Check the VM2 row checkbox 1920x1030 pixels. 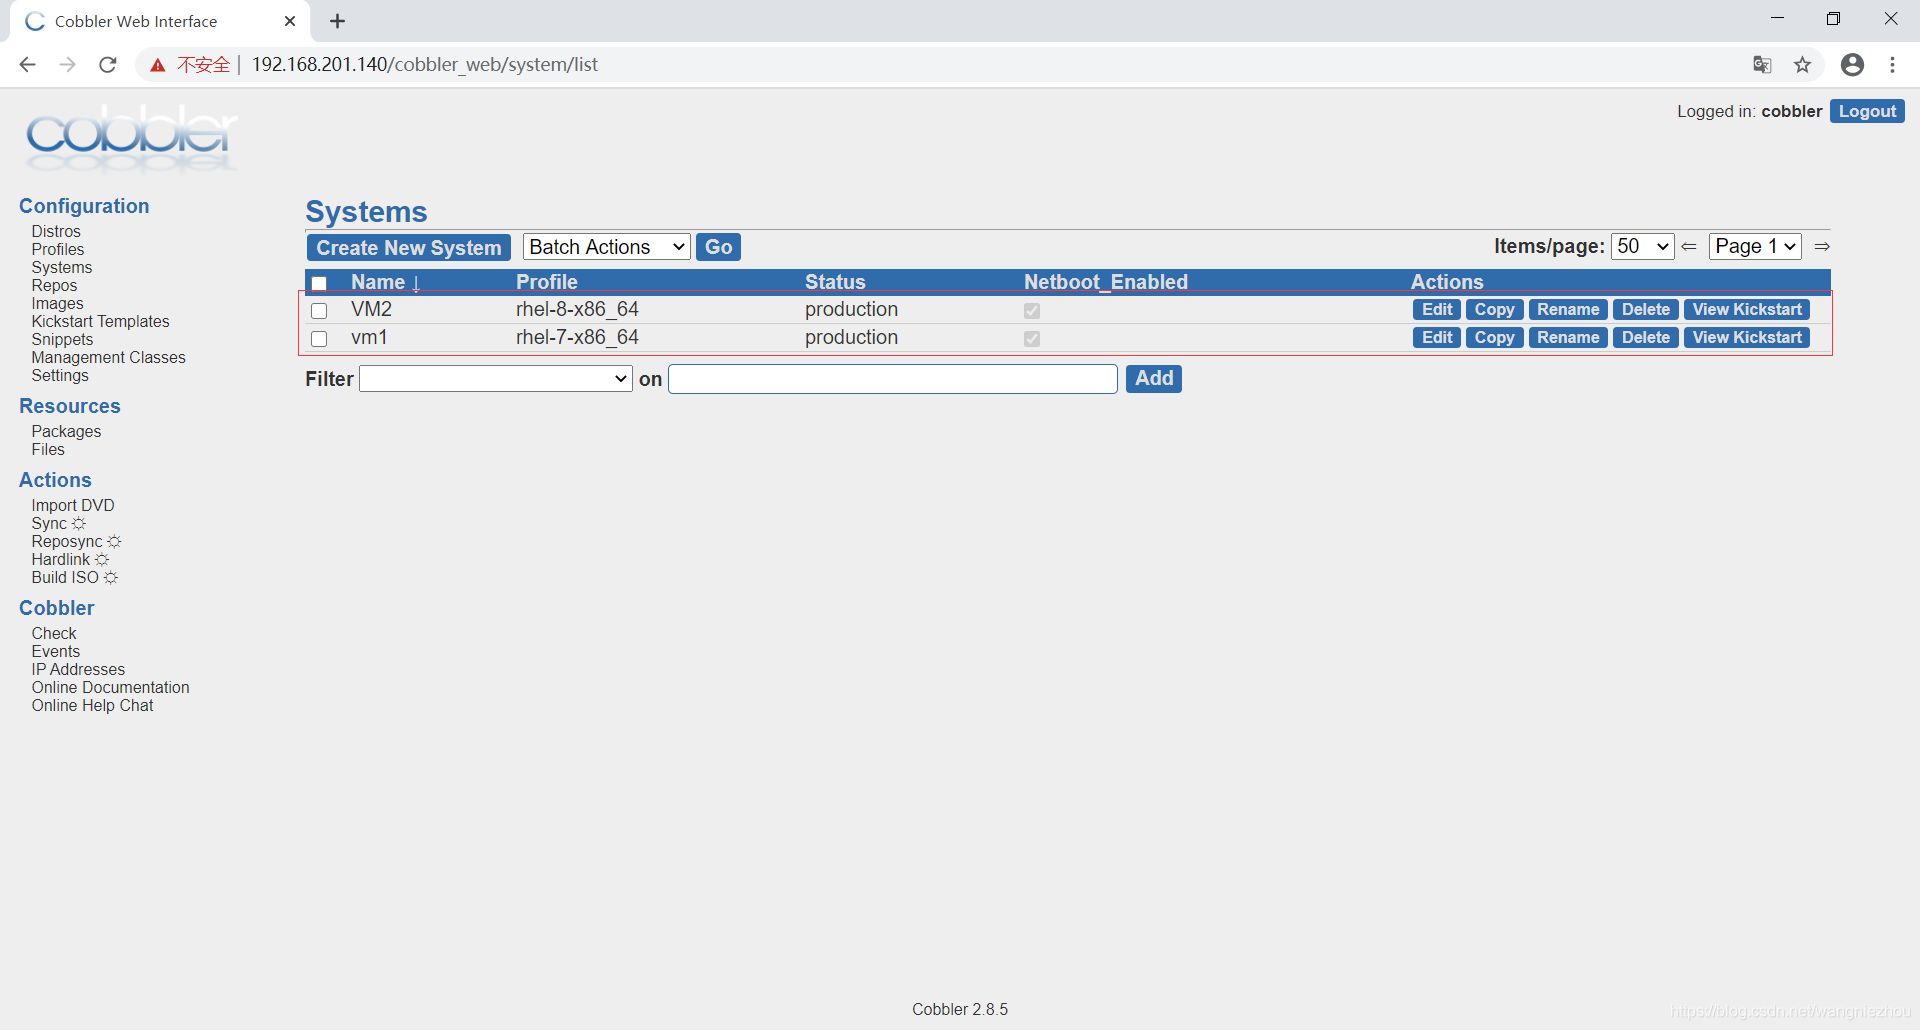tap(319, 311)
